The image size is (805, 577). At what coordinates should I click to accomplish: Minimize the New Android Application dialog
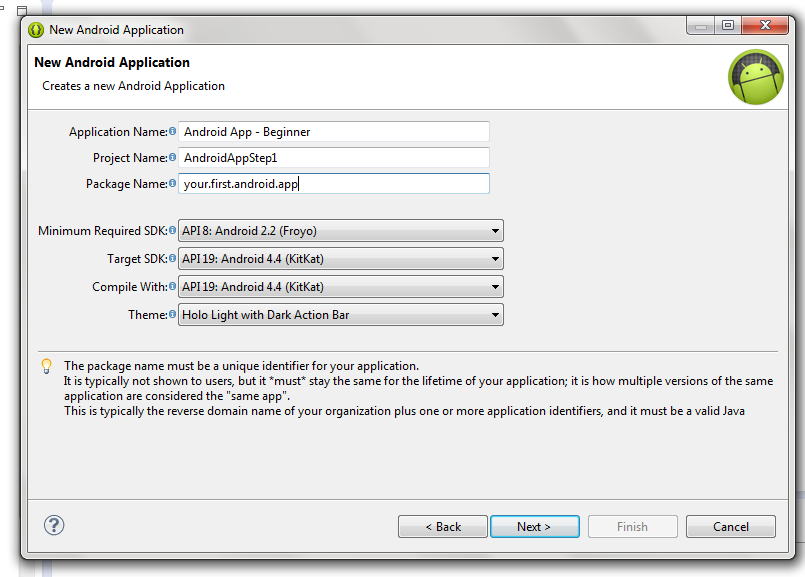tap(700, 26)
